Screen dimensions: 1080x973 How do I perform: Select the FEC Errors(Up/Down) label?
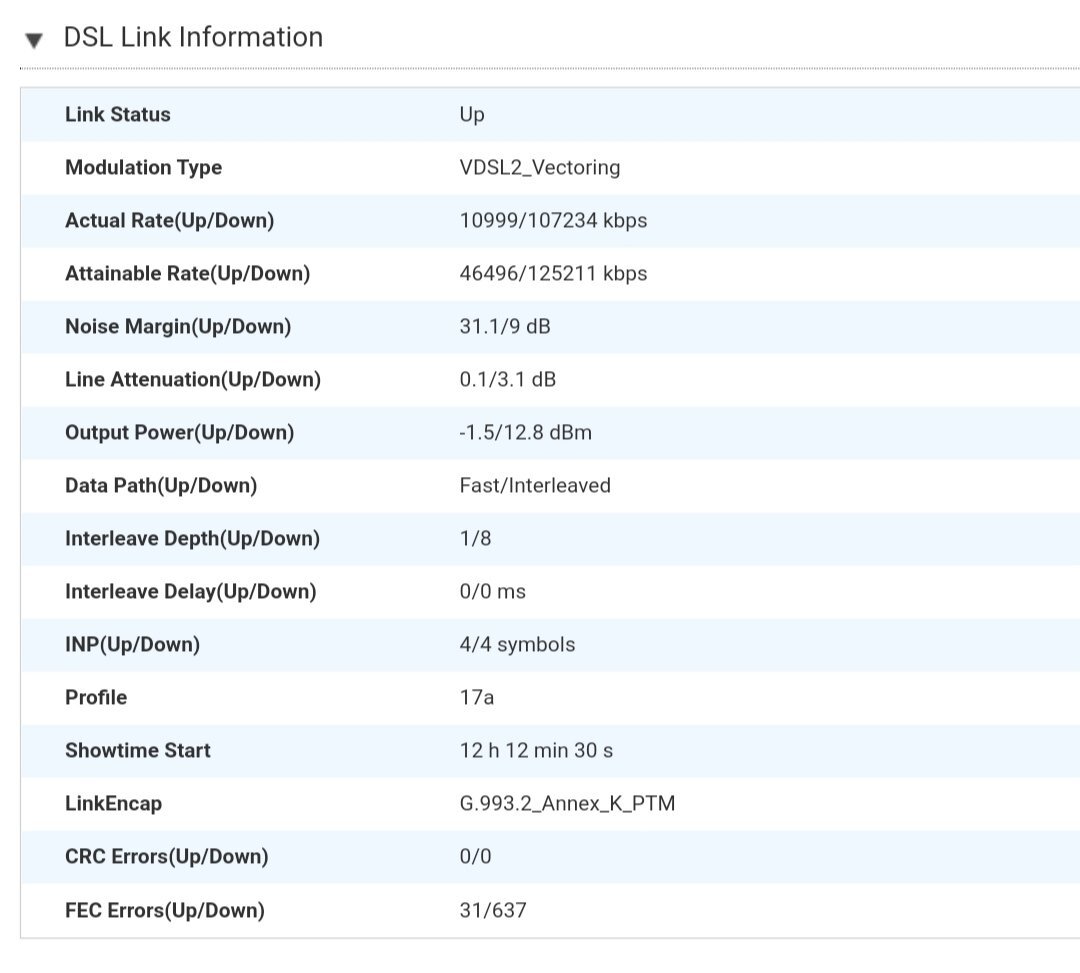click(165, 910)
